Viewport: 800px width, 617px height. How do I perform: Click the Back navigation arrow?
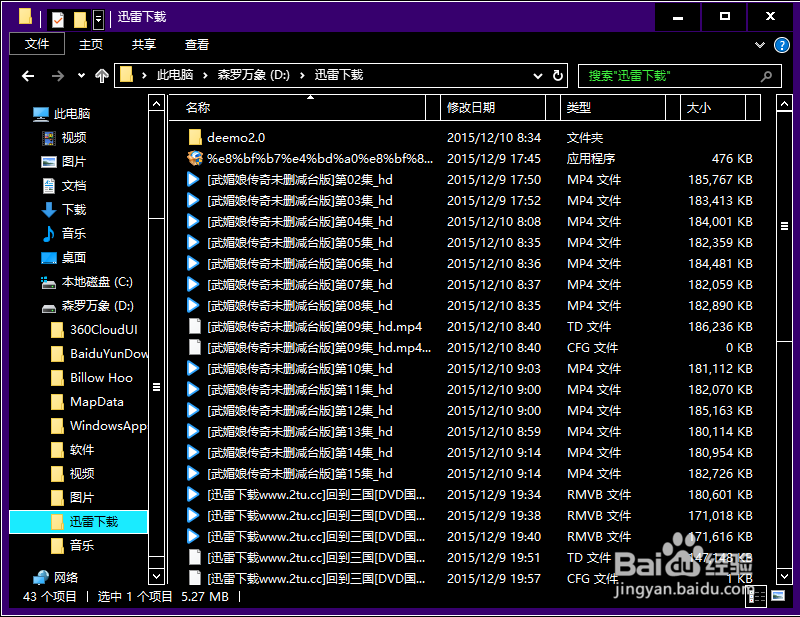28,76
